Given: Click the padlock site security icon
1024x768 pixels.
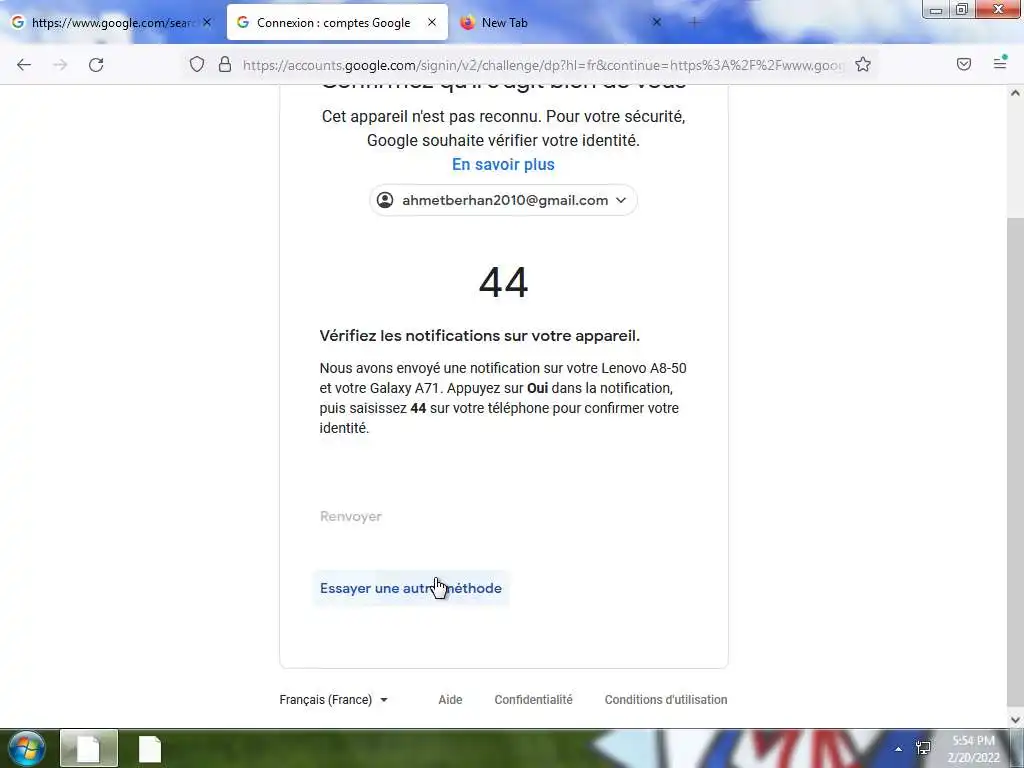Looking at the screenshot, I should tap(225, 64).
